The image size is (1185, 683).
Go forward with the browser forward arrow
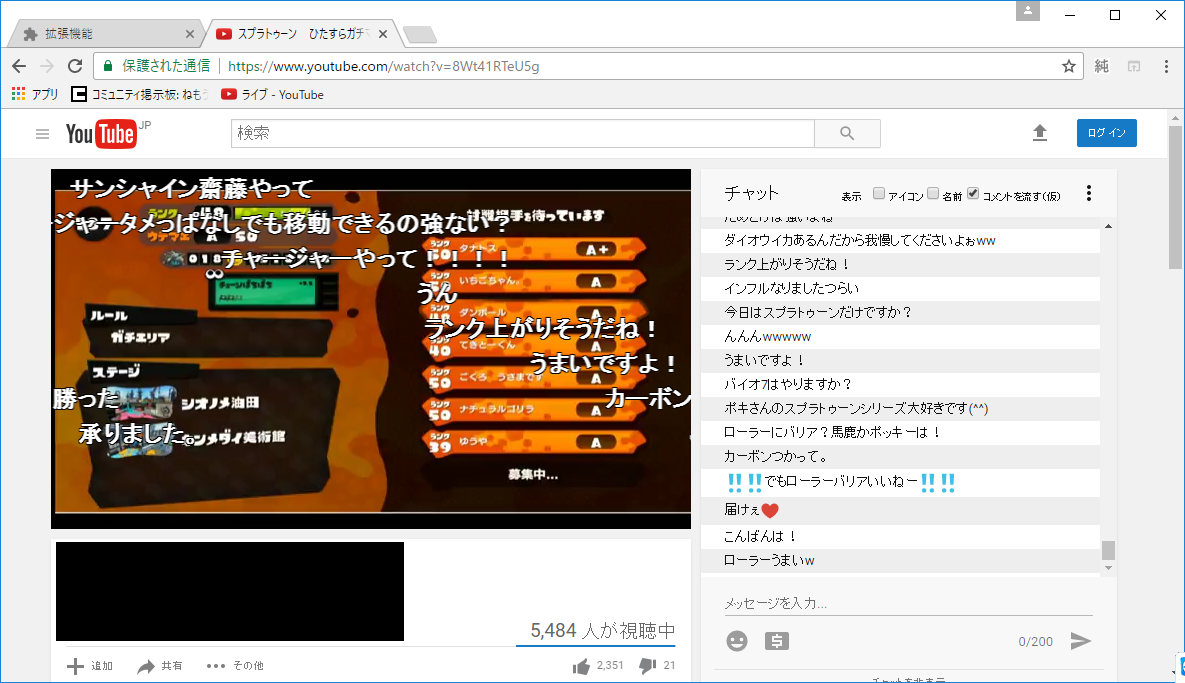click(x=47, y=66)
